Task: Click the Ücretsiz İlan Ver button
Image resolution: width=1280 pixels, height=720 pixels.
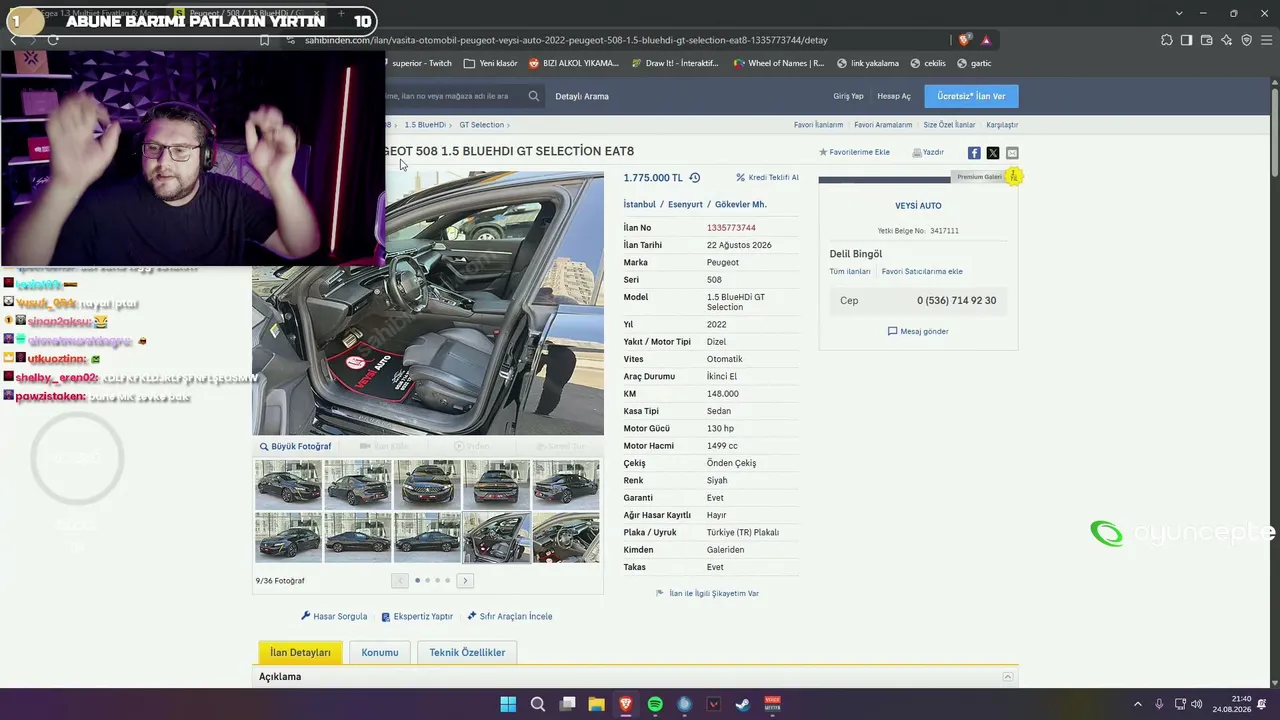Action: pyautogui.click(x=971, y=96)
